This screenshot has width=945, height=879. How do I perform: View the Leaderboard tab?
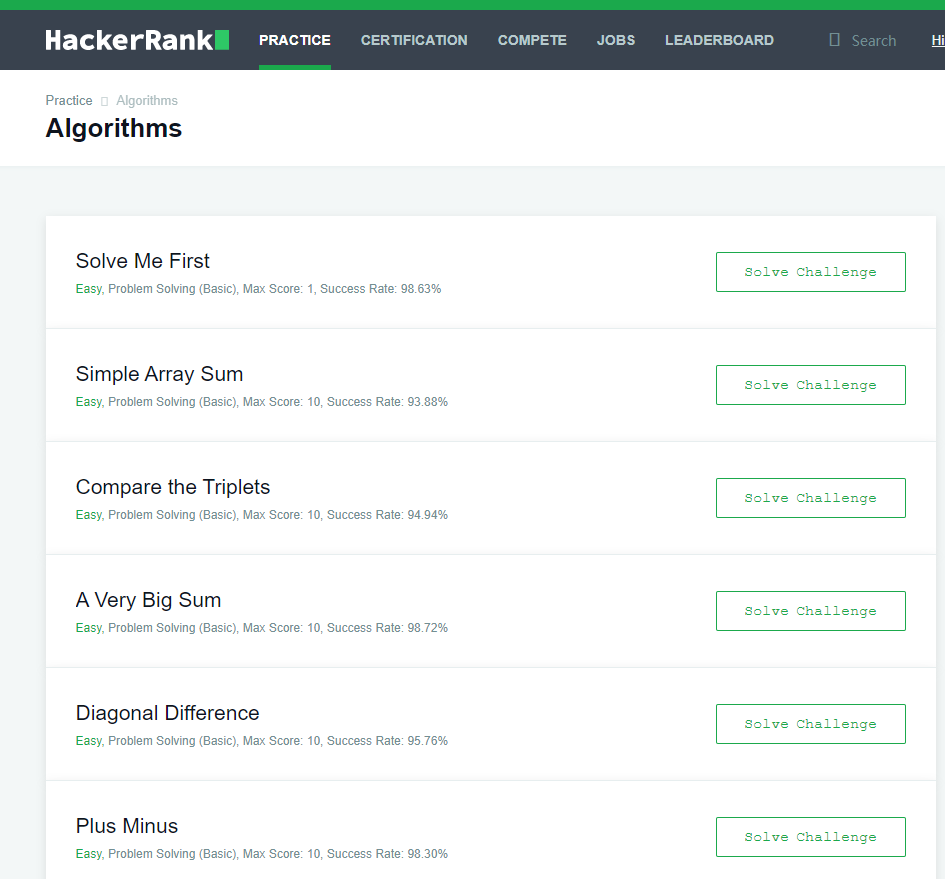720,40
